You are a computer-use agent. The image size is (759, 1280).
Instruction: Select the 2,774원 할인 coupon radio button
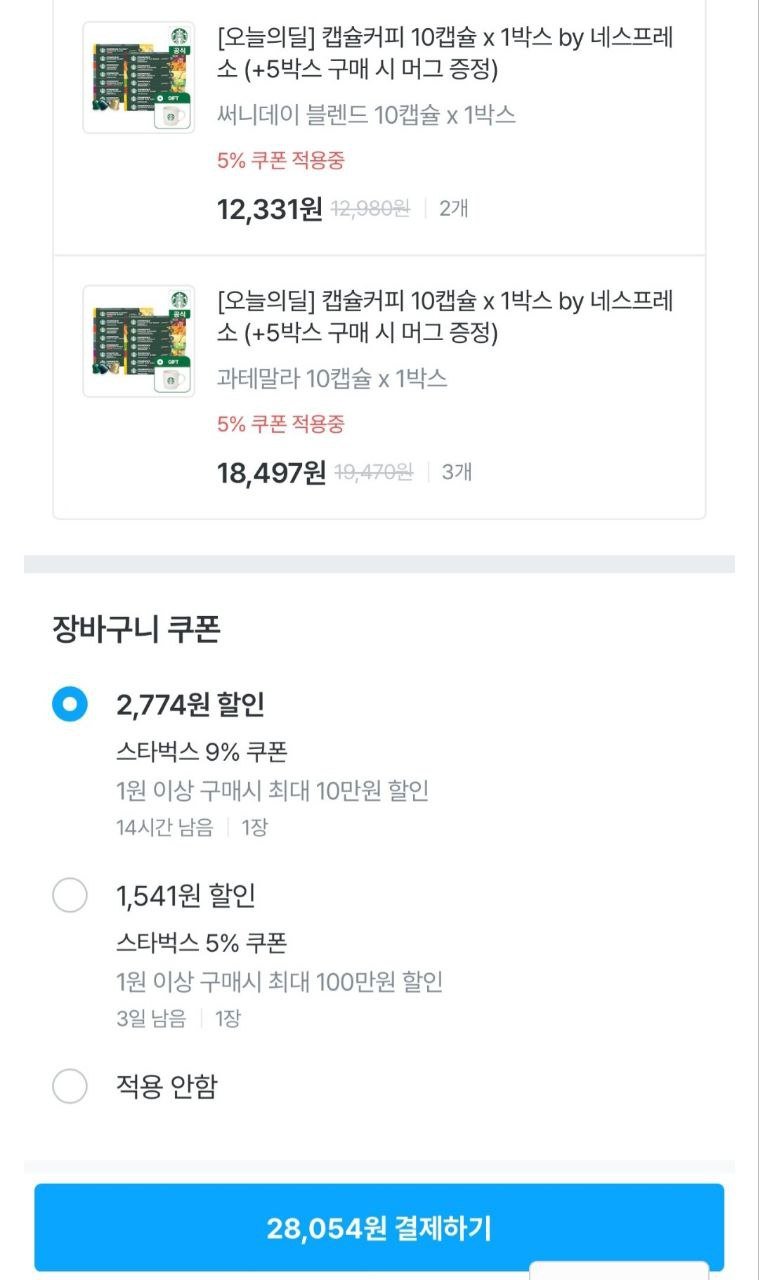coord(70,704)
